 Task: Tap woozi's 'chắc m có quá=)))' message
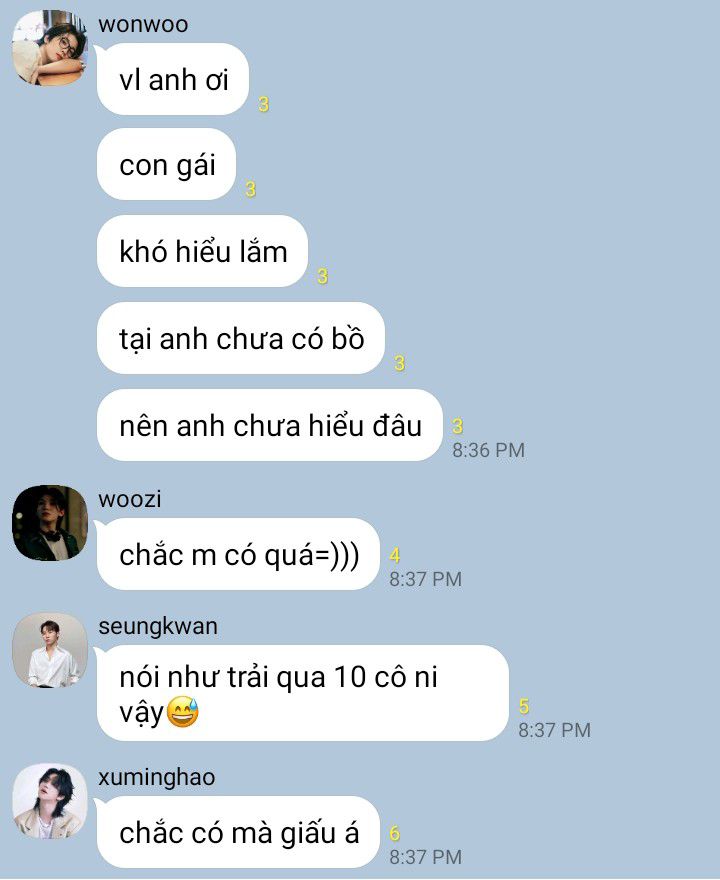[x=239, y=554]
